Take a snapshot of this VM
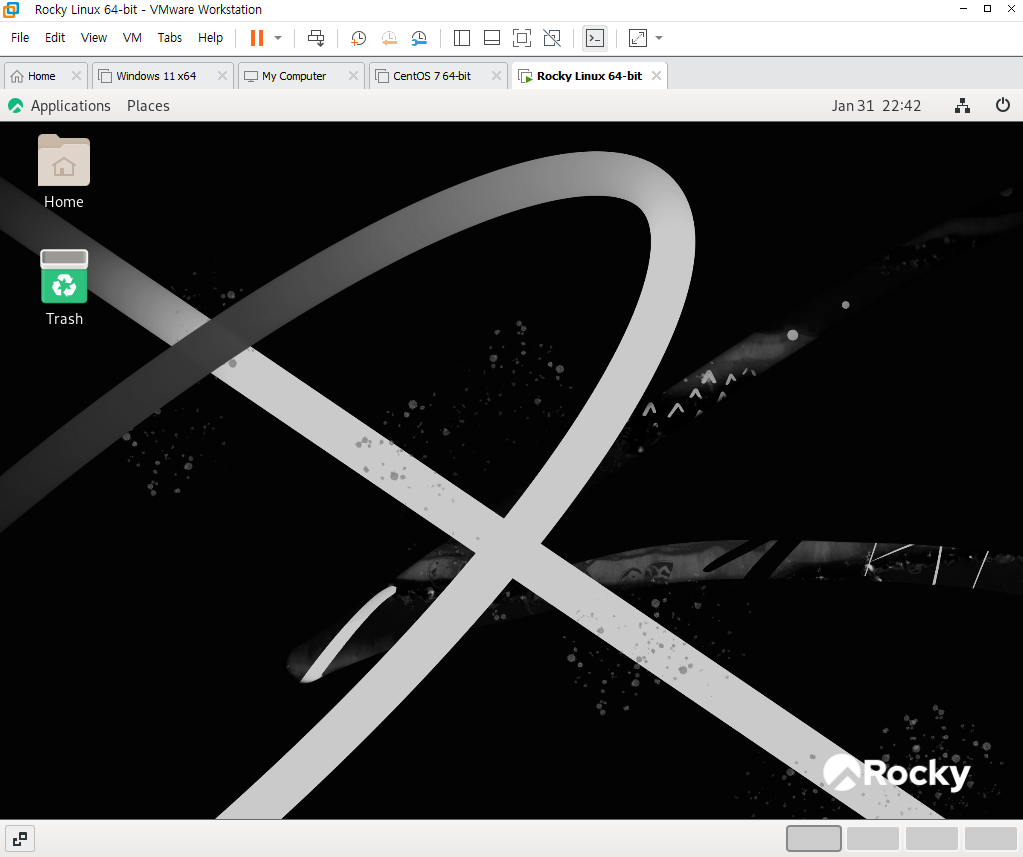Screen dimensions: 1023x857 tap(358, 38)
